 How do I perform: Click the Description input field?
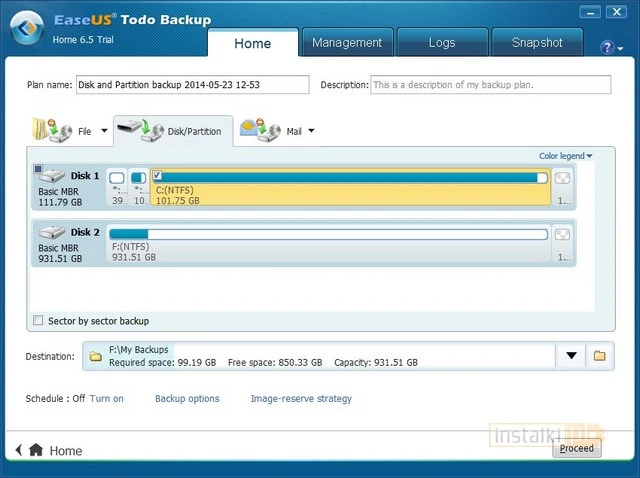pos(491,84)
